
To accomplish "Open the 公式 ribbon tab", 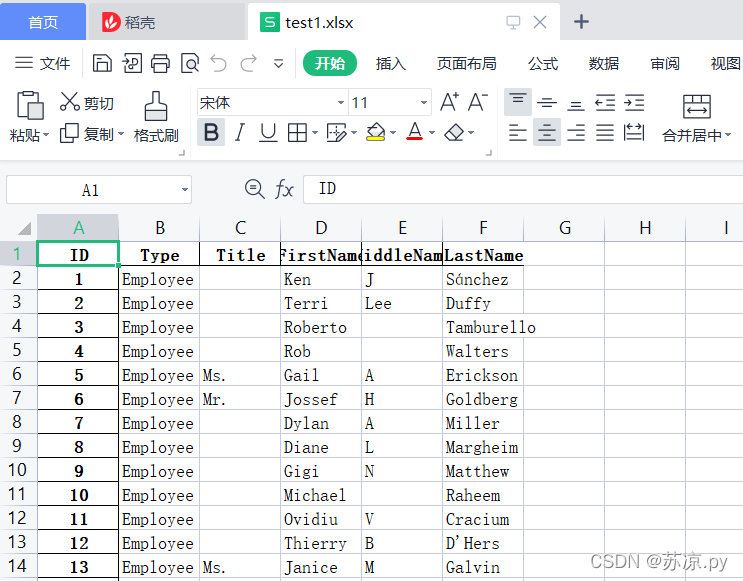I will tap(543, 63).
